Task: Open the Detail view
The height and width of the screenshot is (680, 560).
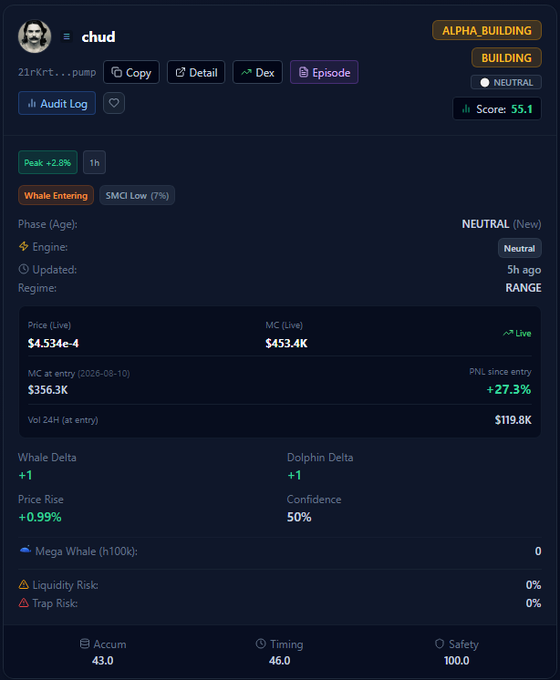Action: [196, 72]
